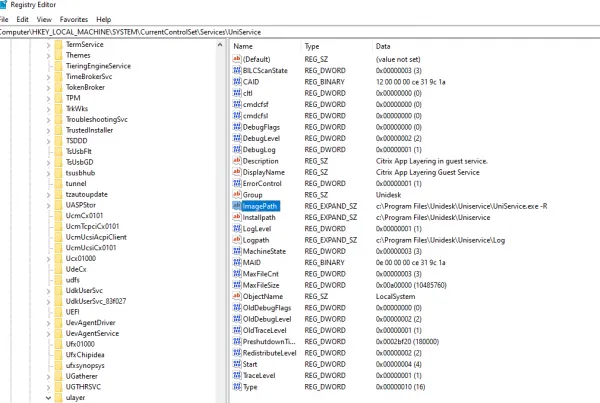
Task: Select the UGatherer tree key
Action: [x=82, y=376]
